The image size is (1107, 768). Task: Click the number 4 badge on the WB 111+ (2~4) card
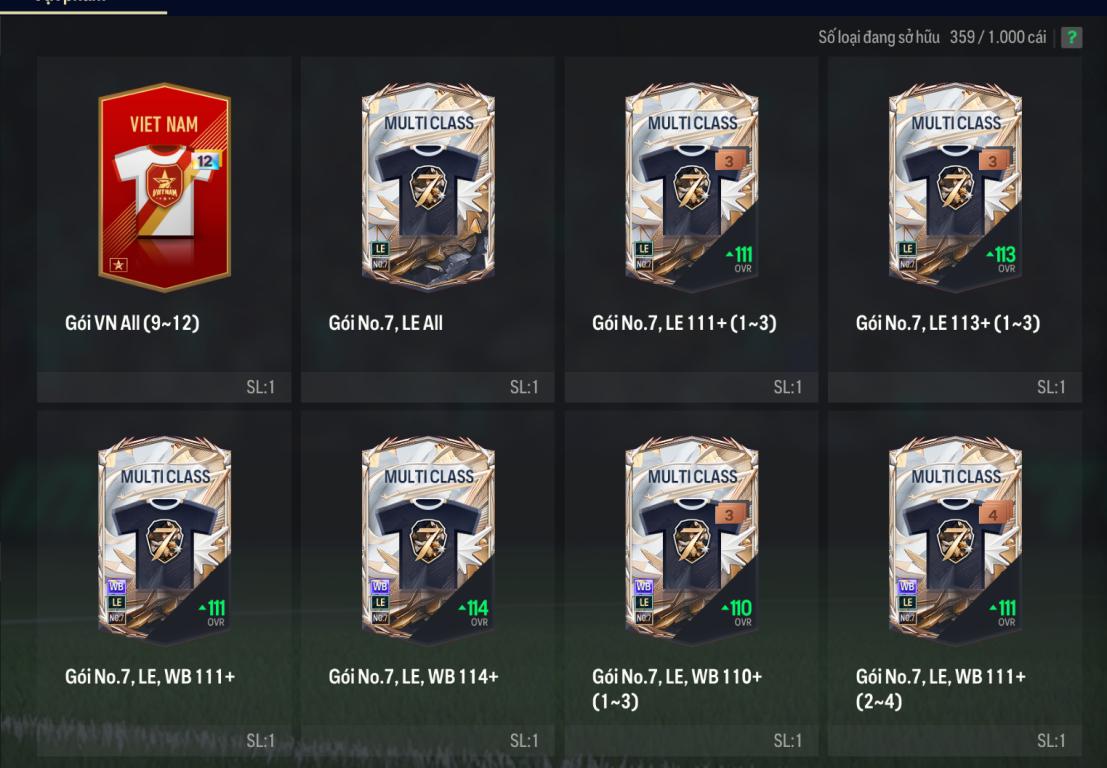click(995, 514)
